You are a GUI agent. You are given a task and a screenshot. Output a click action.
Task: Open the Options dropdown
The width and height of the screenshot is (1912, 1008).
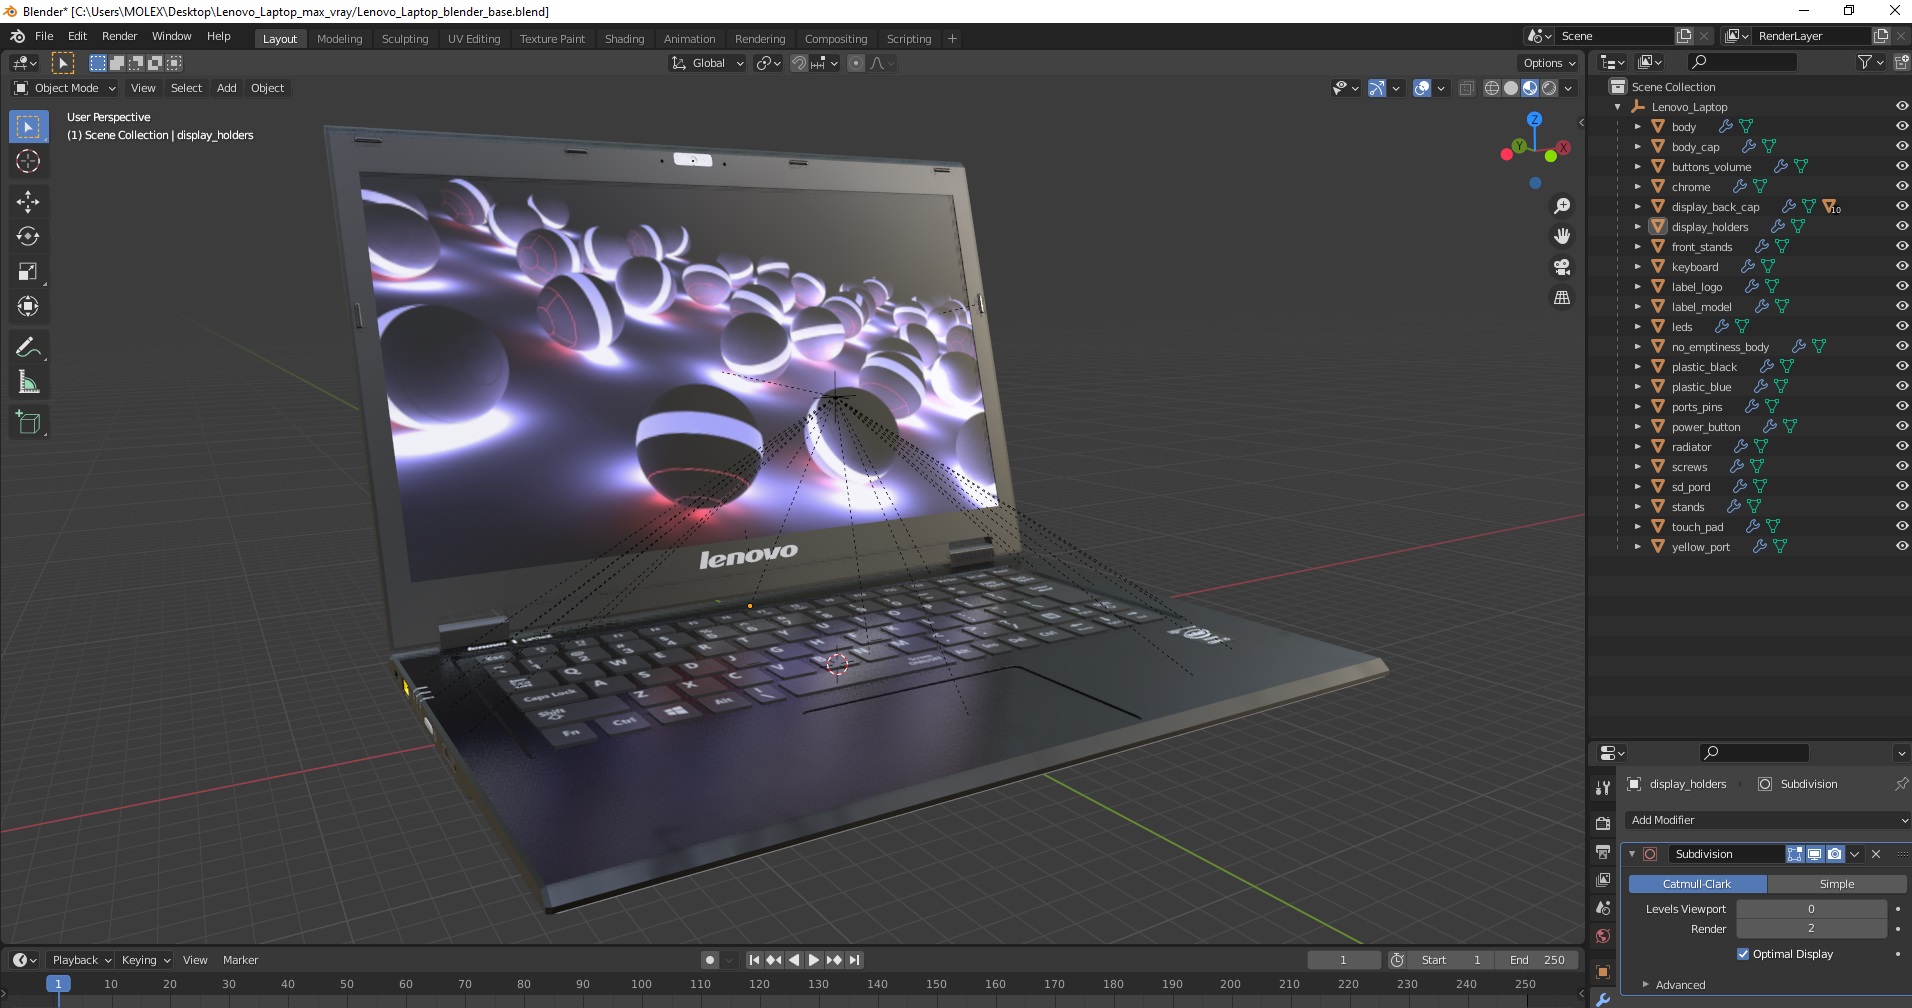(x=1549, y=63)
